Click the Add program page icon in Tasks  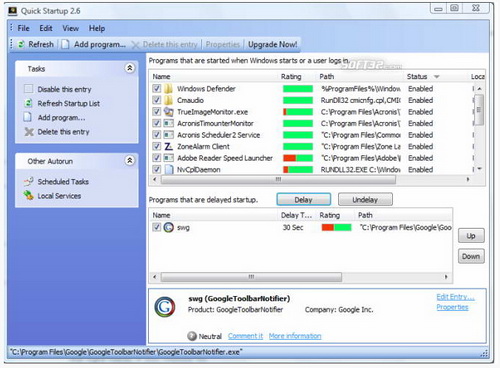tap(28, 117)
